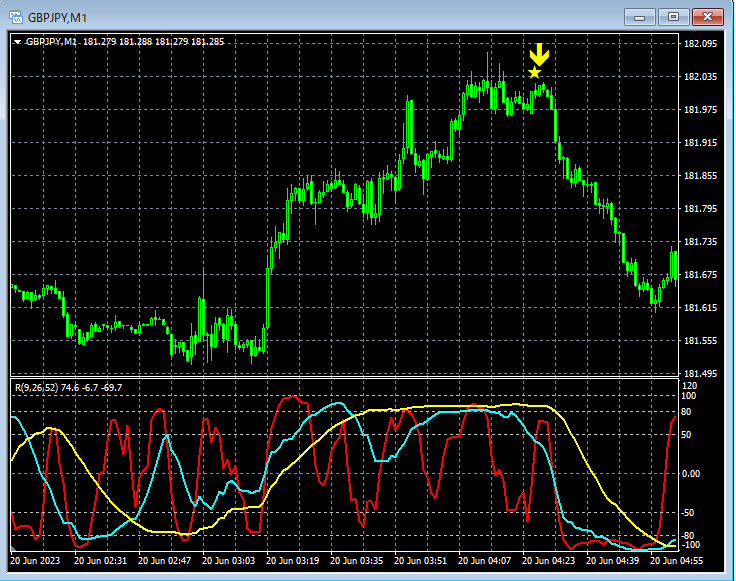736x581 pixels.
Task: Click time label 20 Jun 03:35
Action: click(356, 561)
